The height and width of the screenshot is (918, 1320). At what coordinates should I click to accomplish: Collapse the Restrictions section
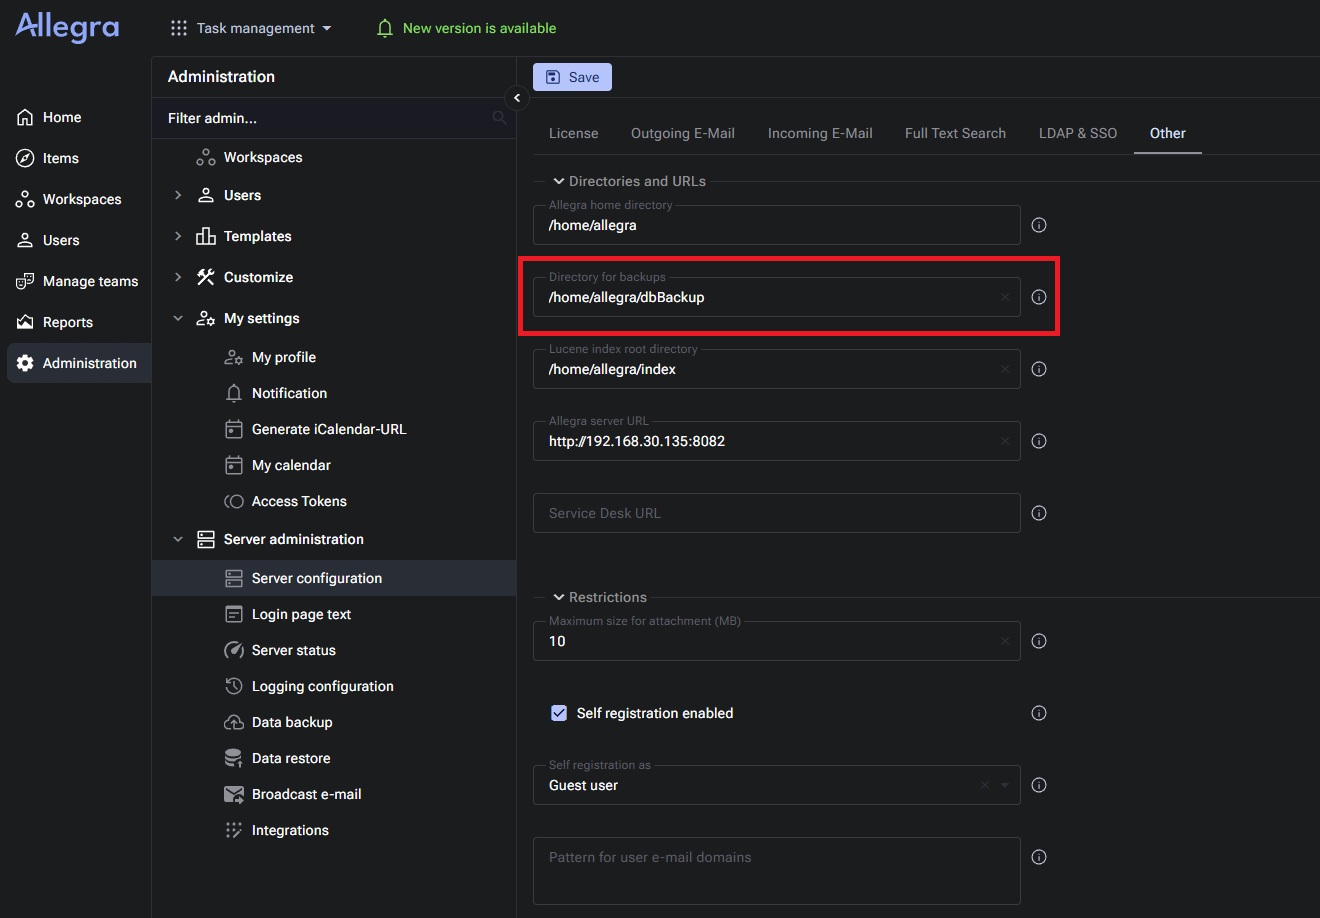tap(559, 597)
